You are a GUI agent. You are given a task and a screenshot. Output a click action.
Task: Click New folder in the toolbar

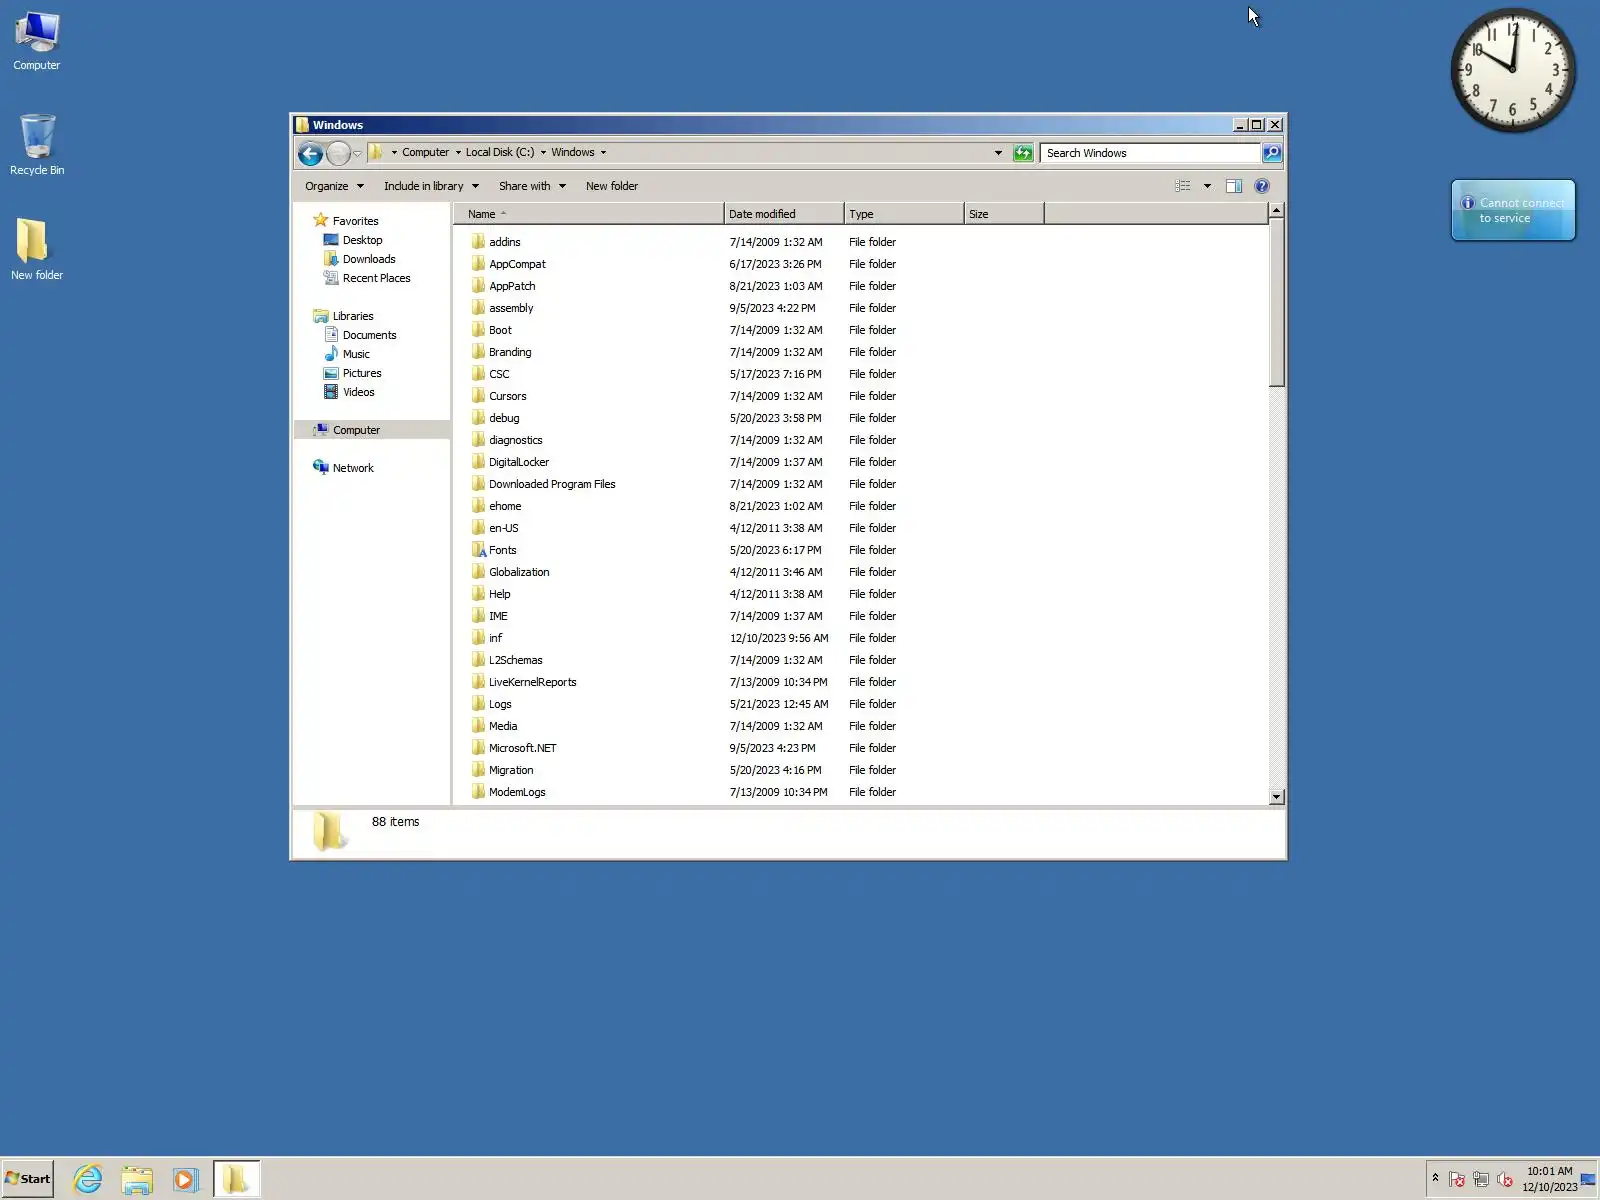point(612,186)
